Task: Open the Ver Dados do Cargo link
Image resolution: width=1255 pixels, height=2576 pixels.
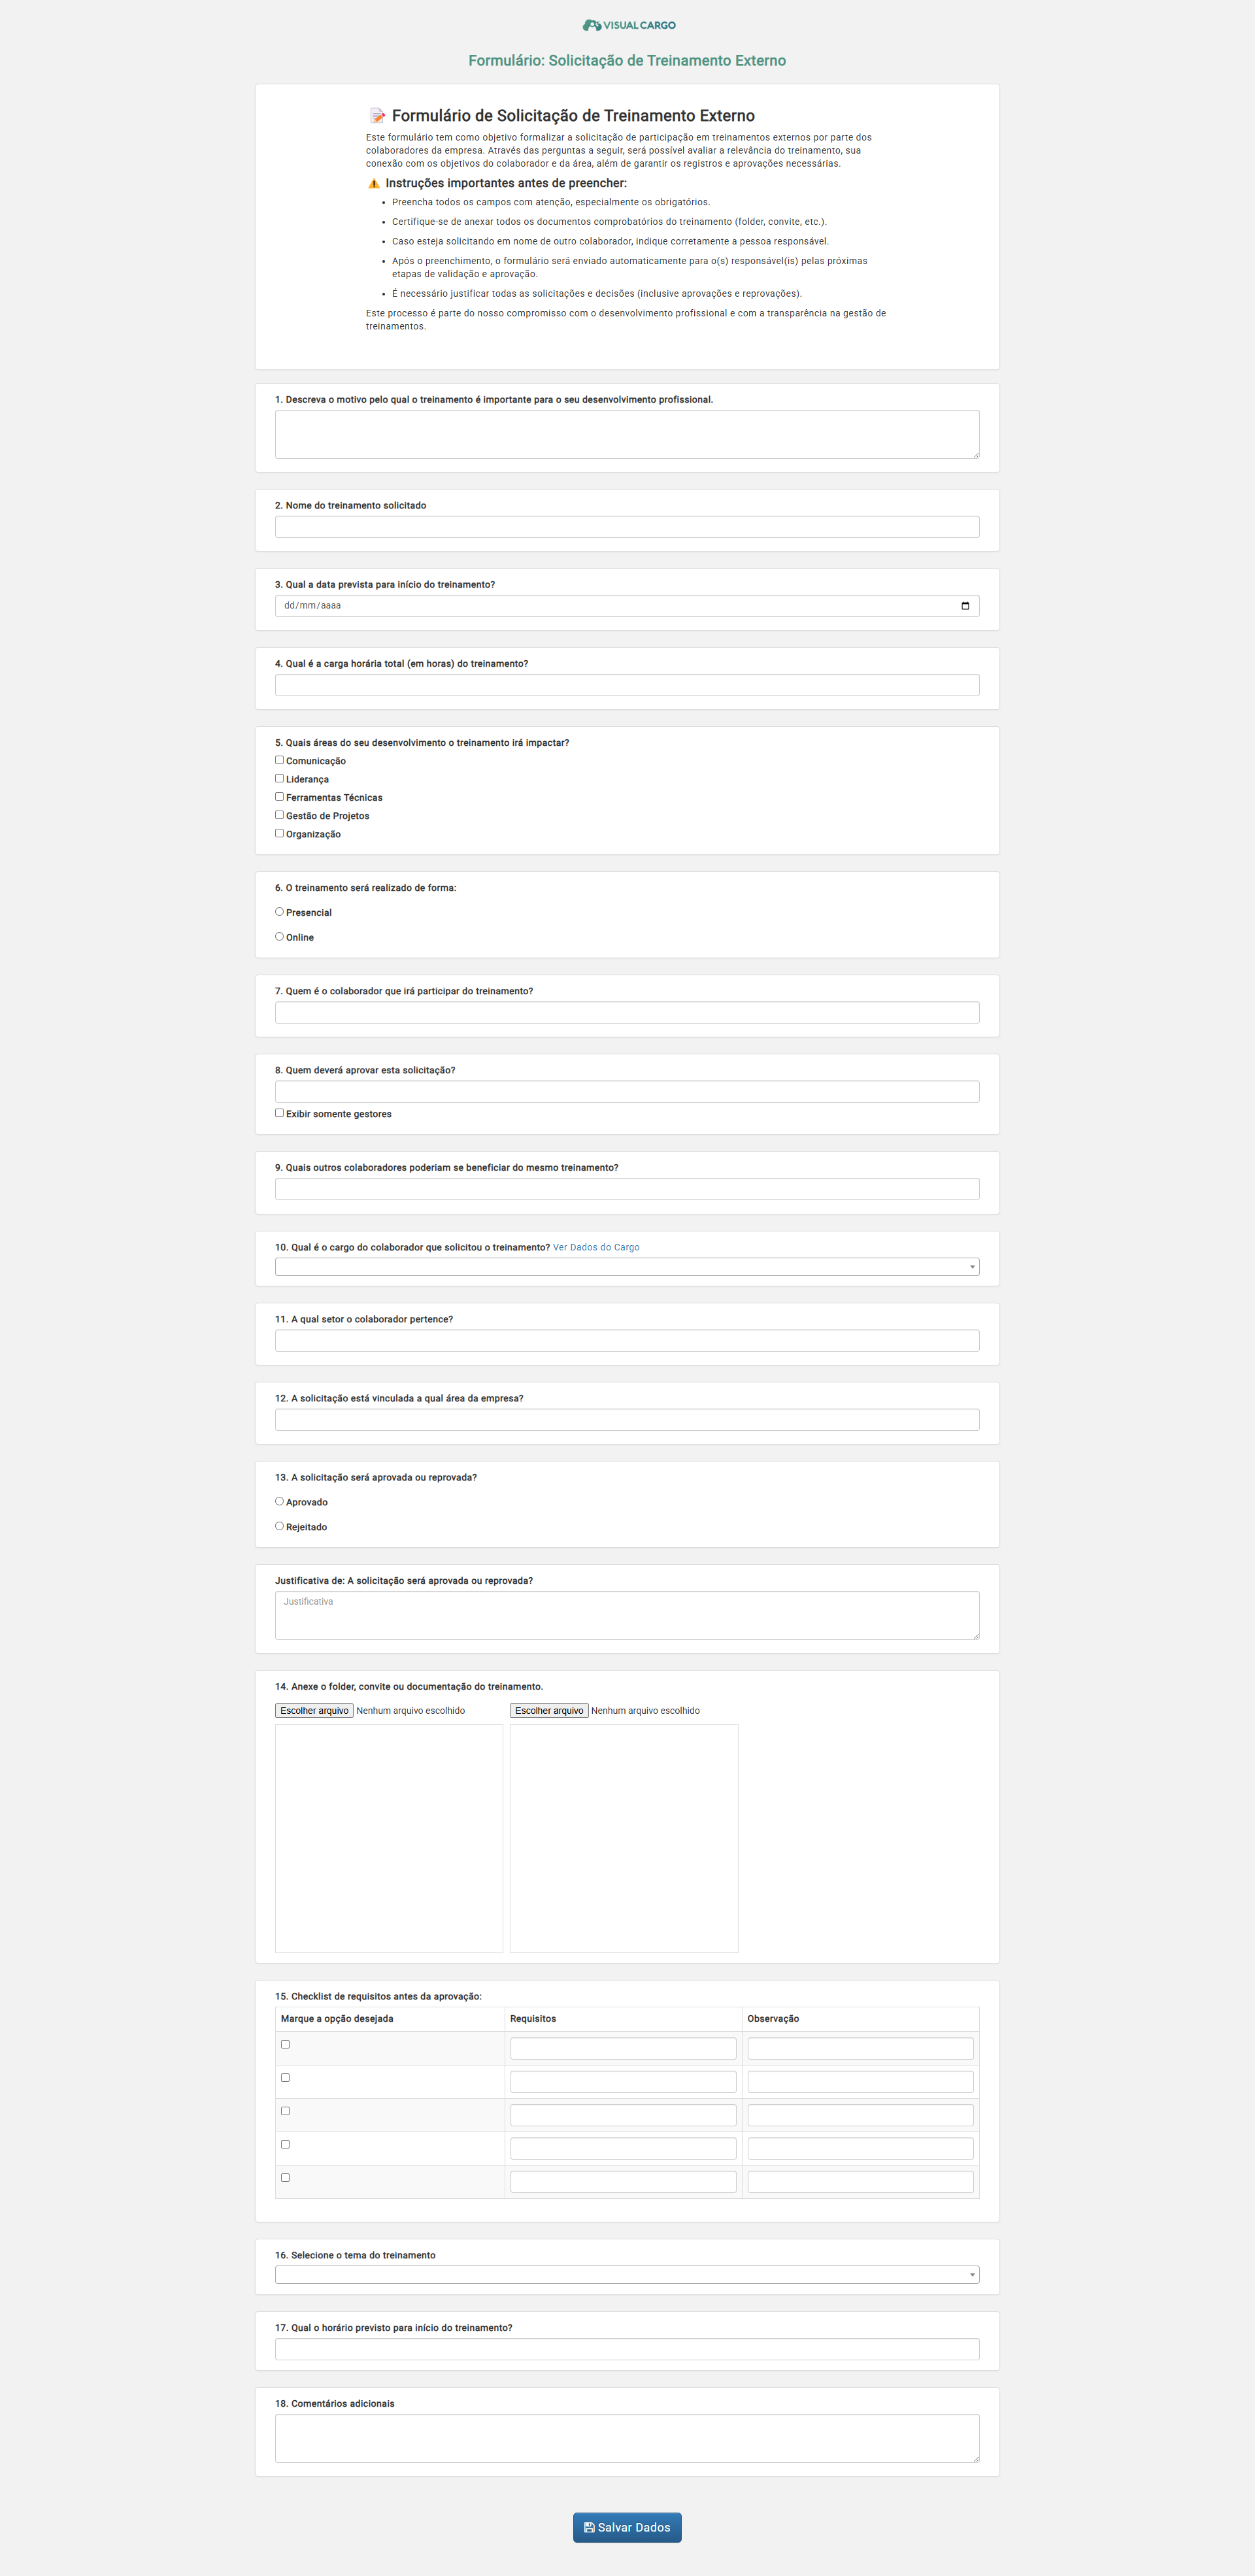Action: click(x=596, y=1247)
